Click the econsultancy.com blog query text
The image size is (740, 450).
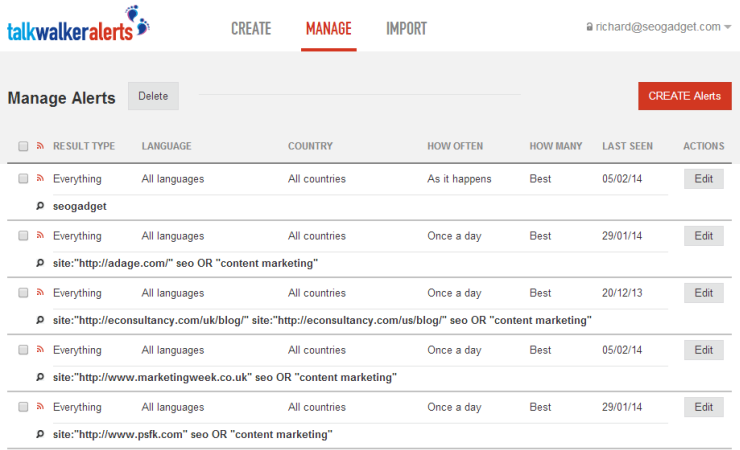322,320
